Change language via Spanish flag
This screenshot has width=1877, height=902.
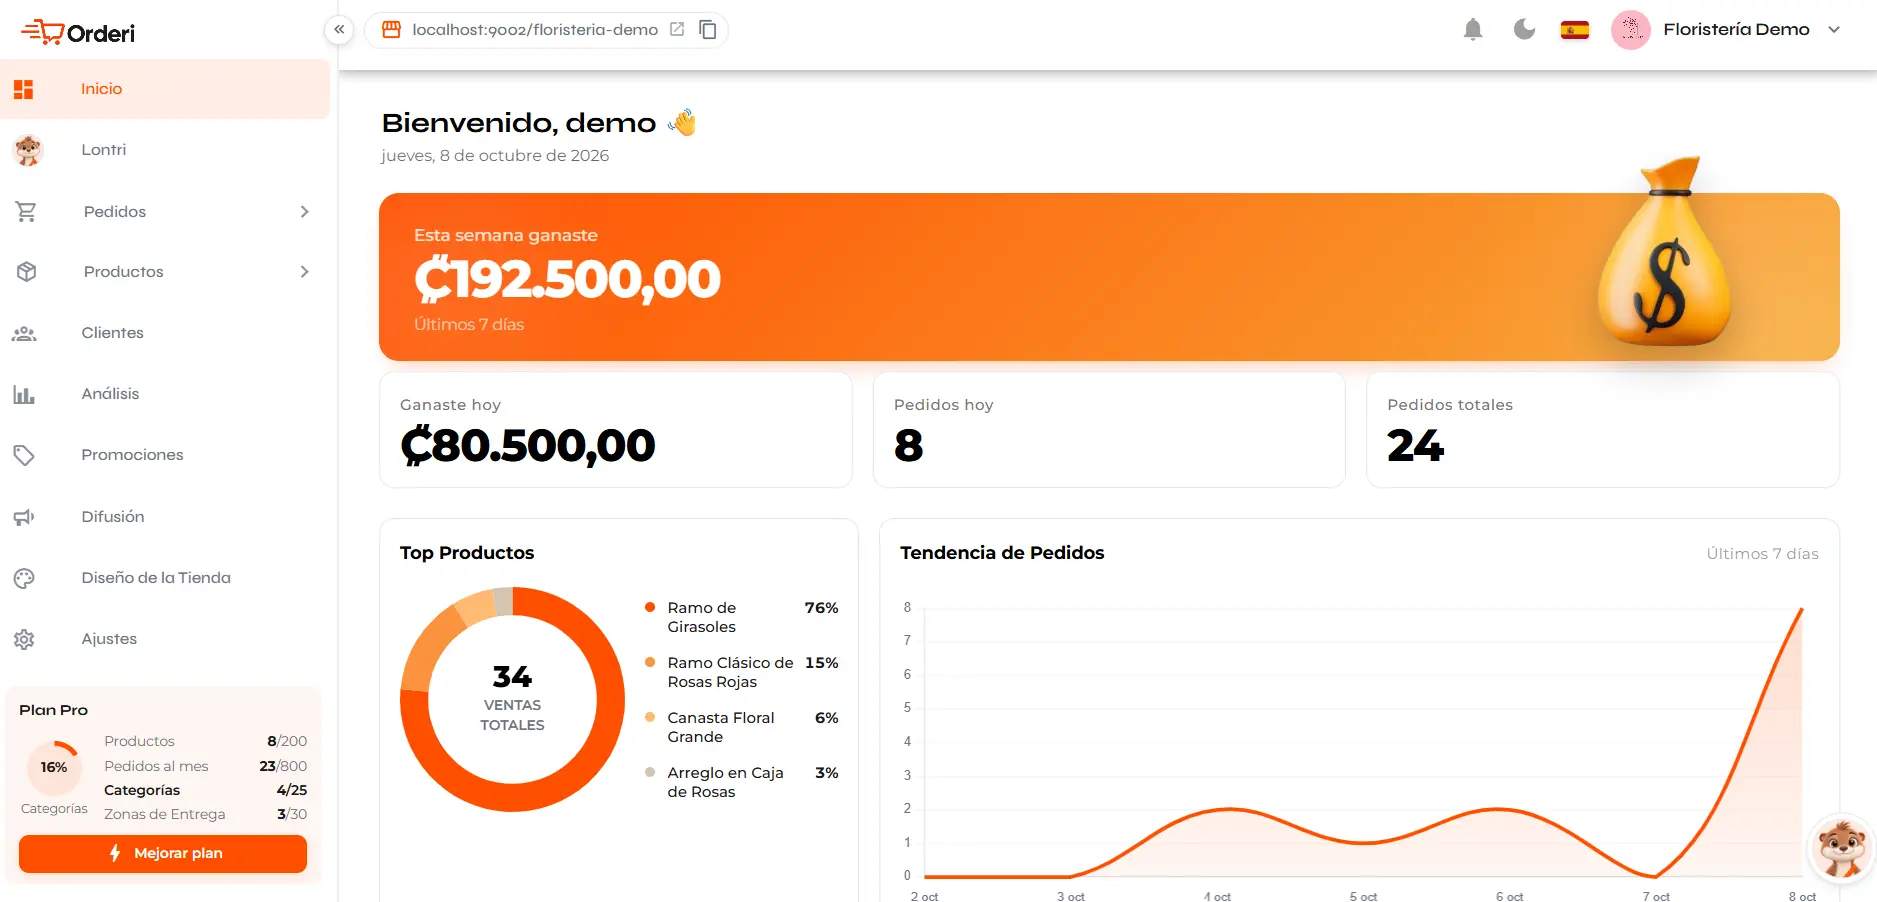point(1575,30)
